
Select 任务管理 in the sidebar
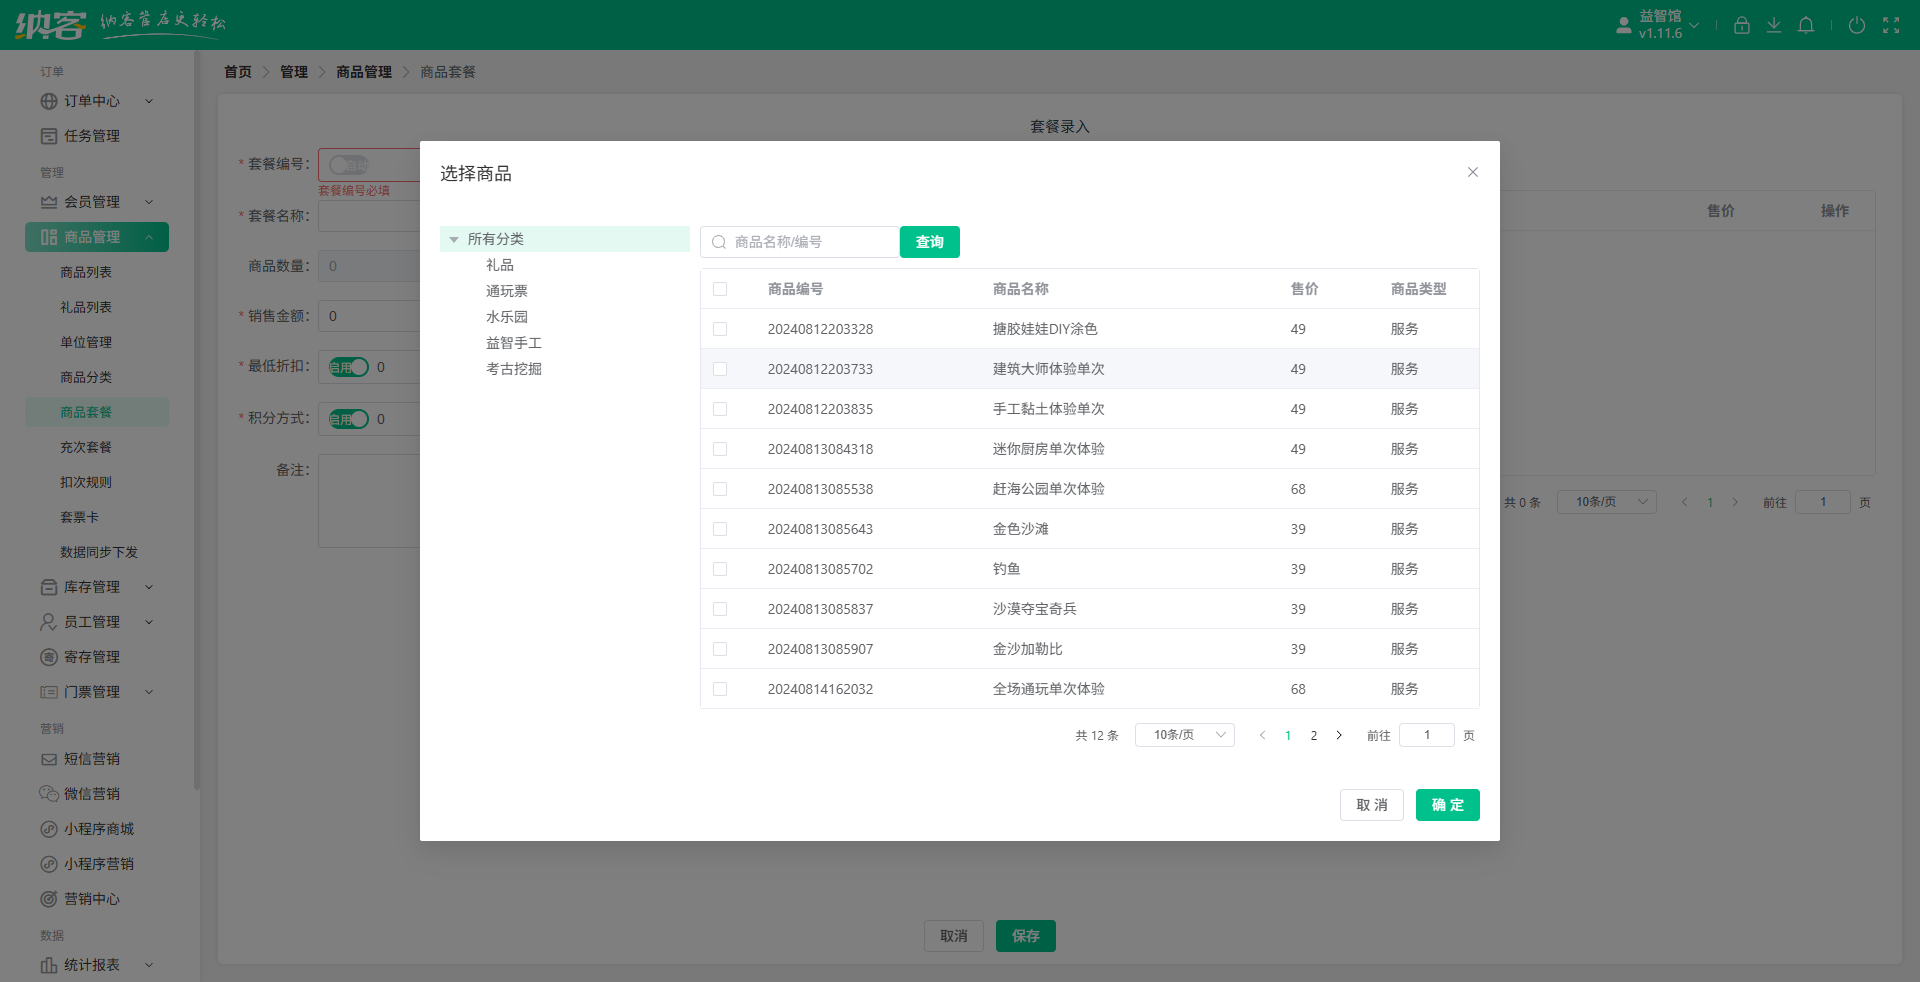pyautogui.click(x=91, y=136)
